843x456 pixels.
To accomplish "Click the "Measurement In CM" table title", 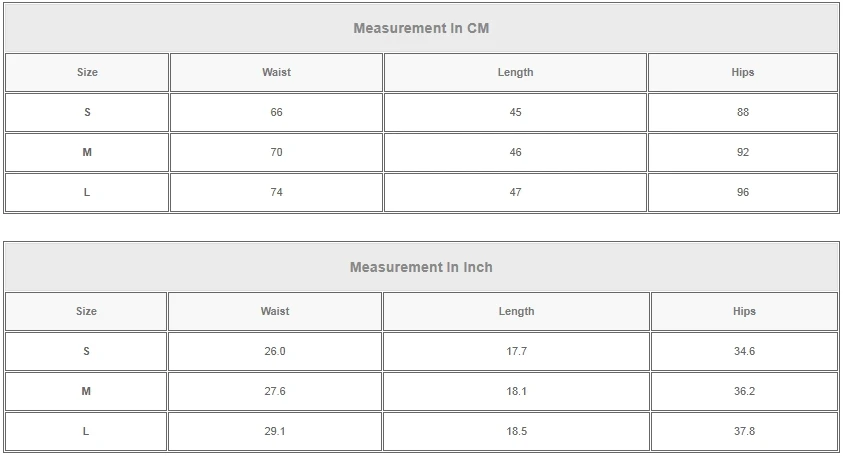I will tap(421, 28).
